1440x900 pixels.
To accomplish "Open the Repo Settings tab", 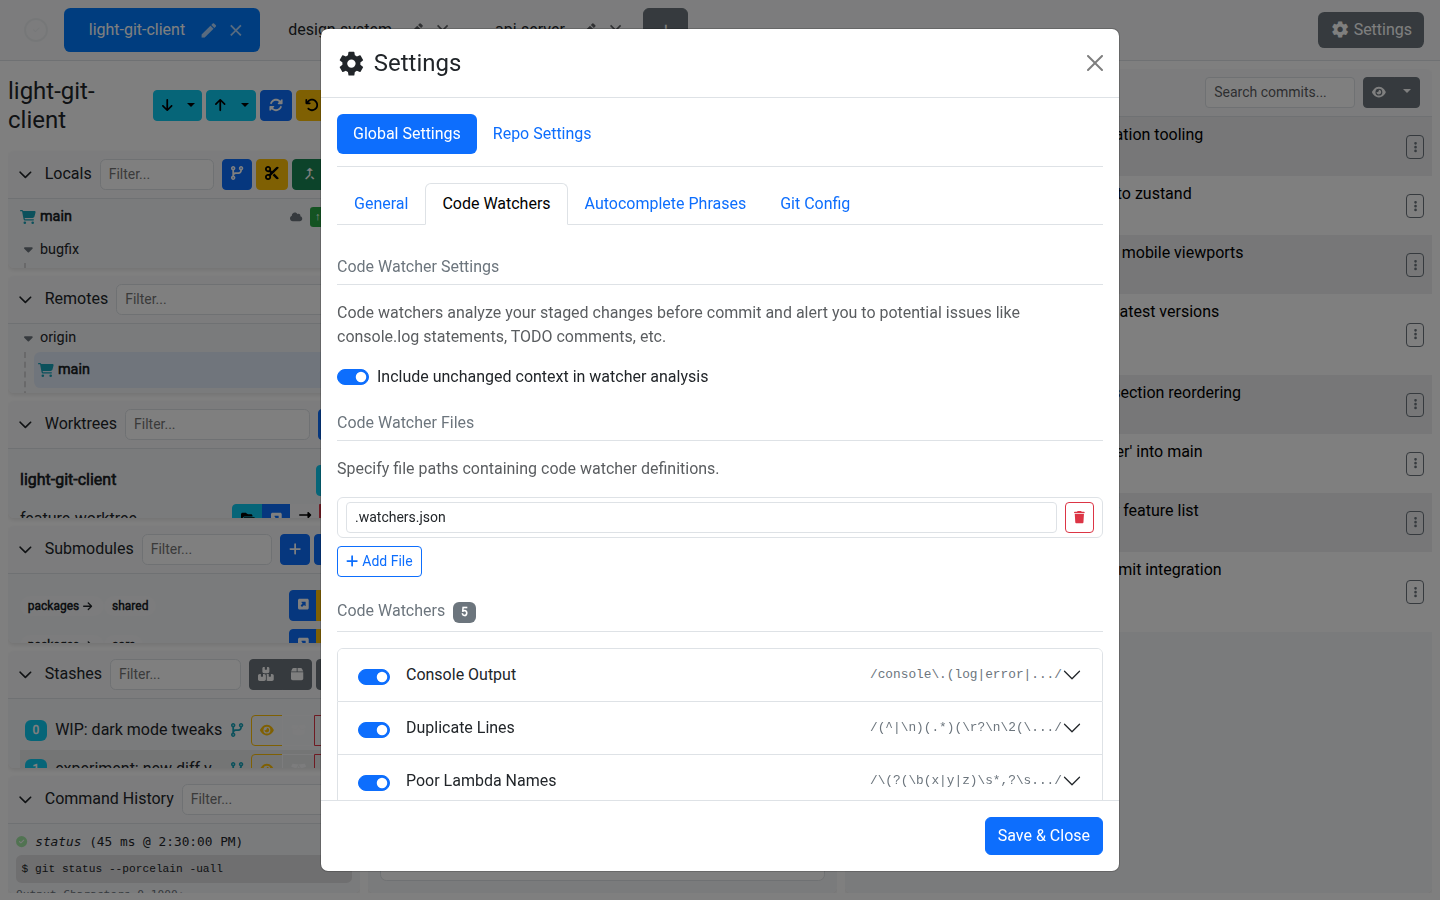I will tap(541, 133).
